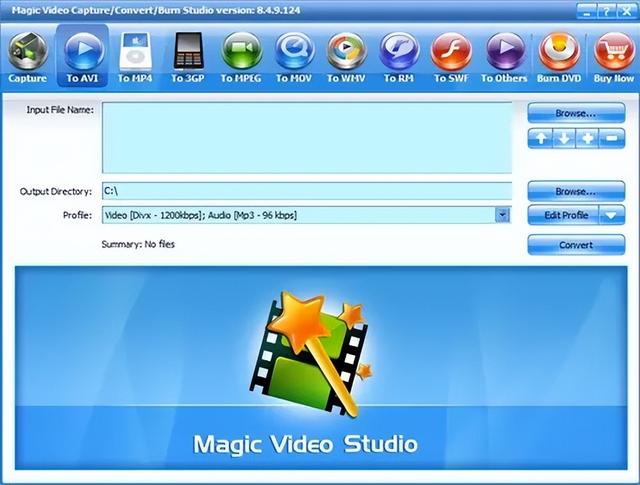Click the Summary: No files text
The height and width of the screenshot is (485, 640).
click(x=138, y=244)
